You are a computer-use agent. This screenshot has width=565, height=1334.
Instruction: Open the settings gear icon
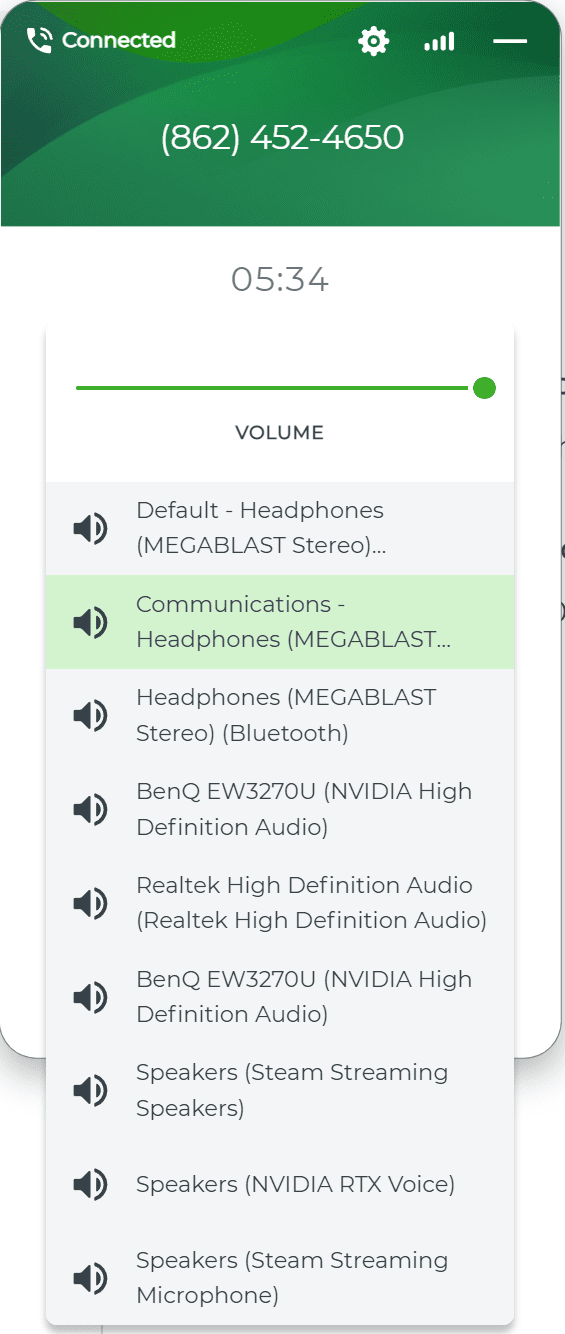(x=374, y=41)
